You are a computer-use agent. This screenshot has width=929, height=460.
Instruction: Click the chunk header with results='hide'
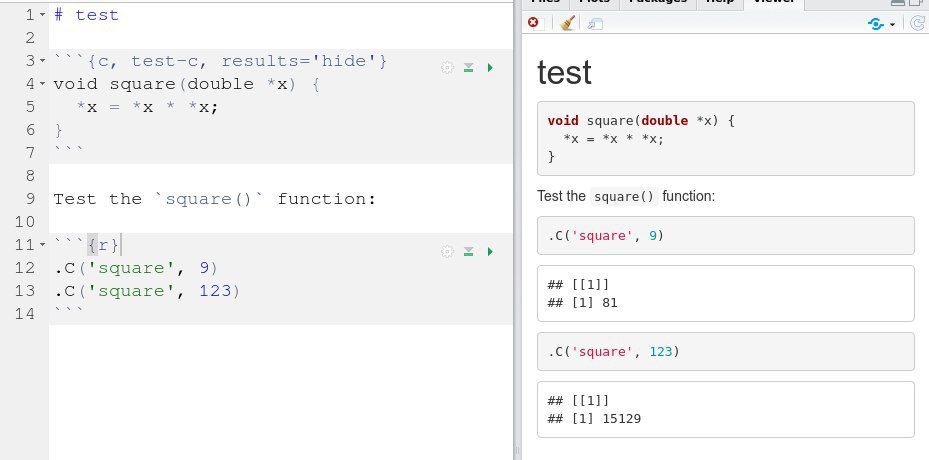pyautogui.click(x=220, y=61)
